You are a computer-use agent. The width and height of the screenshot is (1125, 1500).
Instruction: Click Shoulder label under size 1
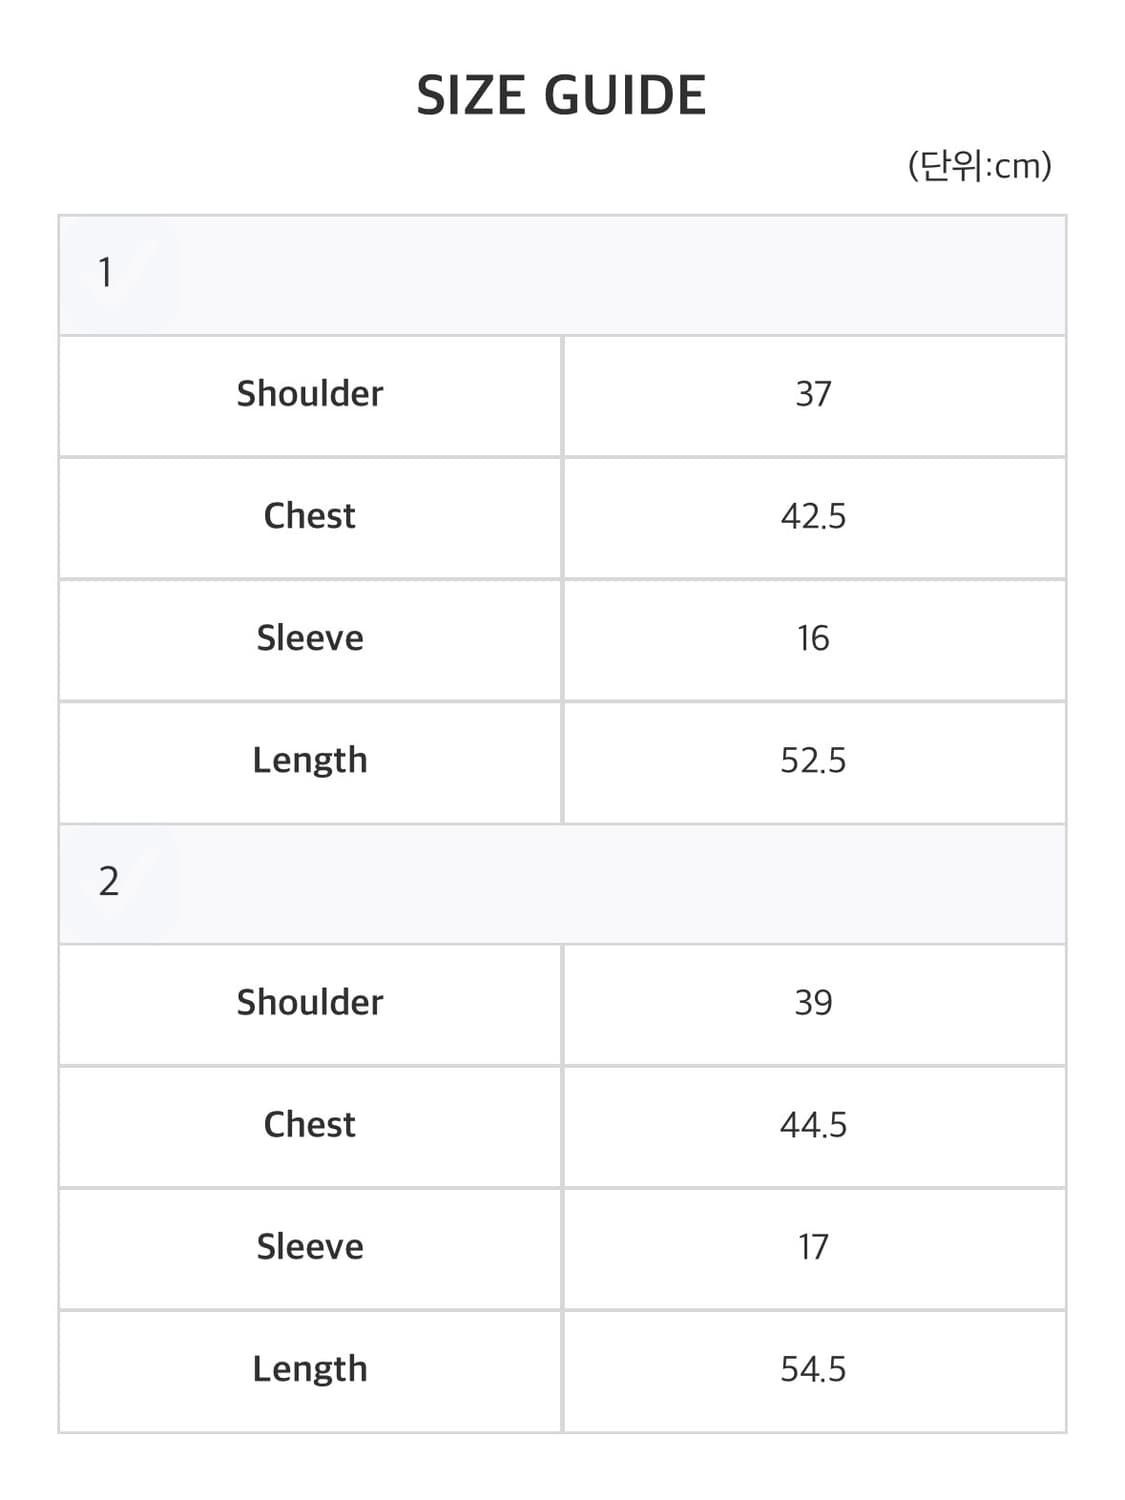310,394
